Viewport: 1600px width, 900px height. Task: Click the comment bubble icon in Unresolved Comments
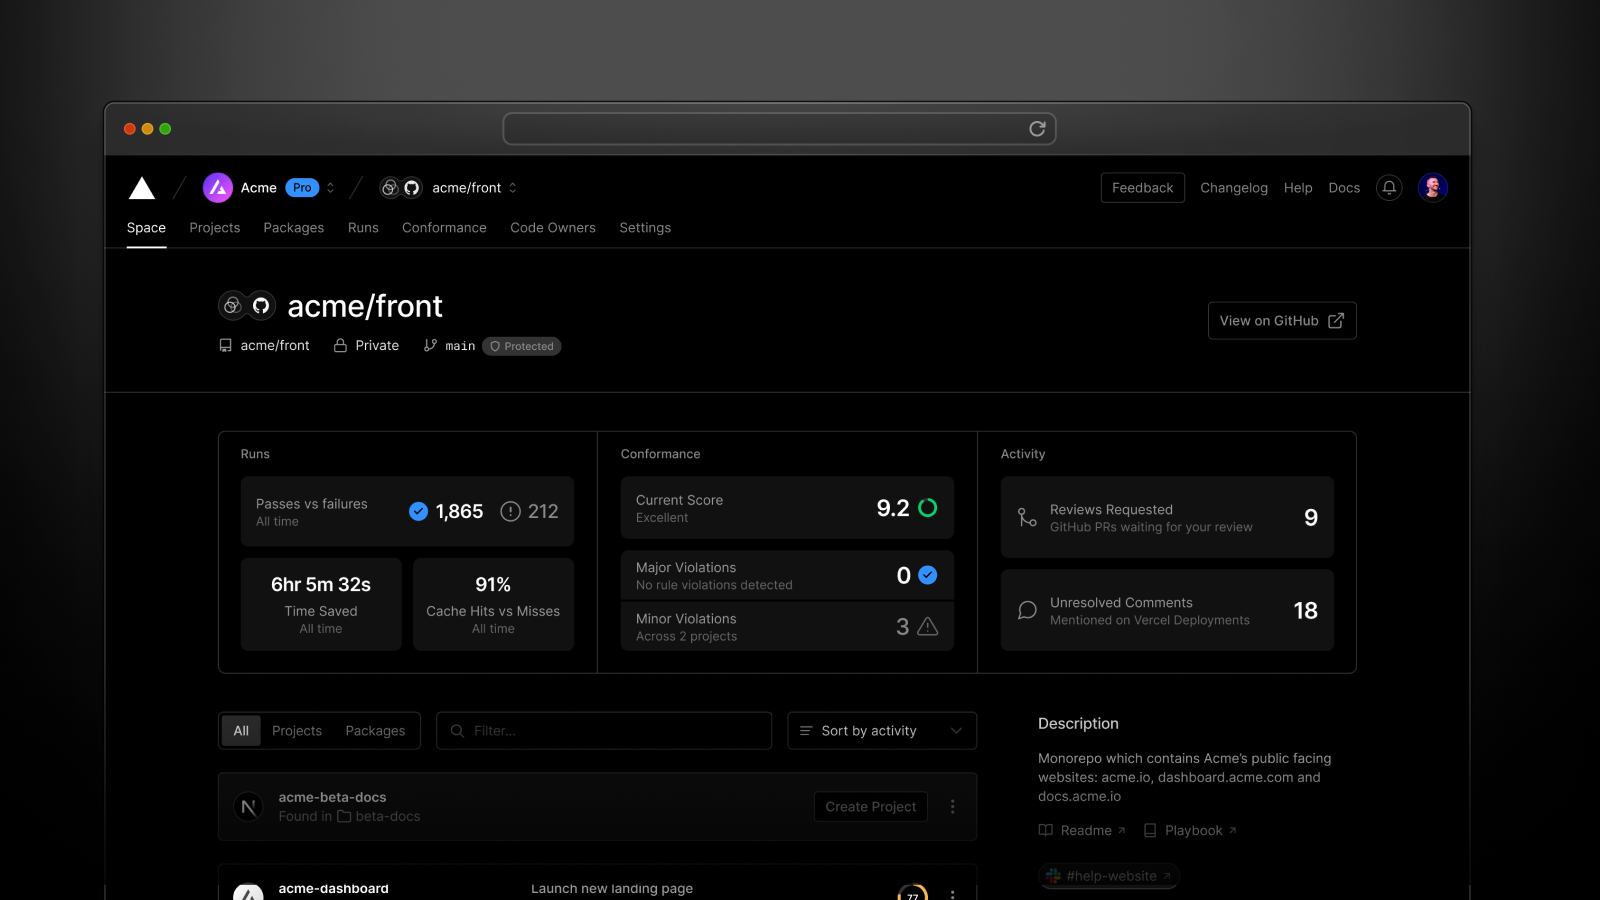1027,610
